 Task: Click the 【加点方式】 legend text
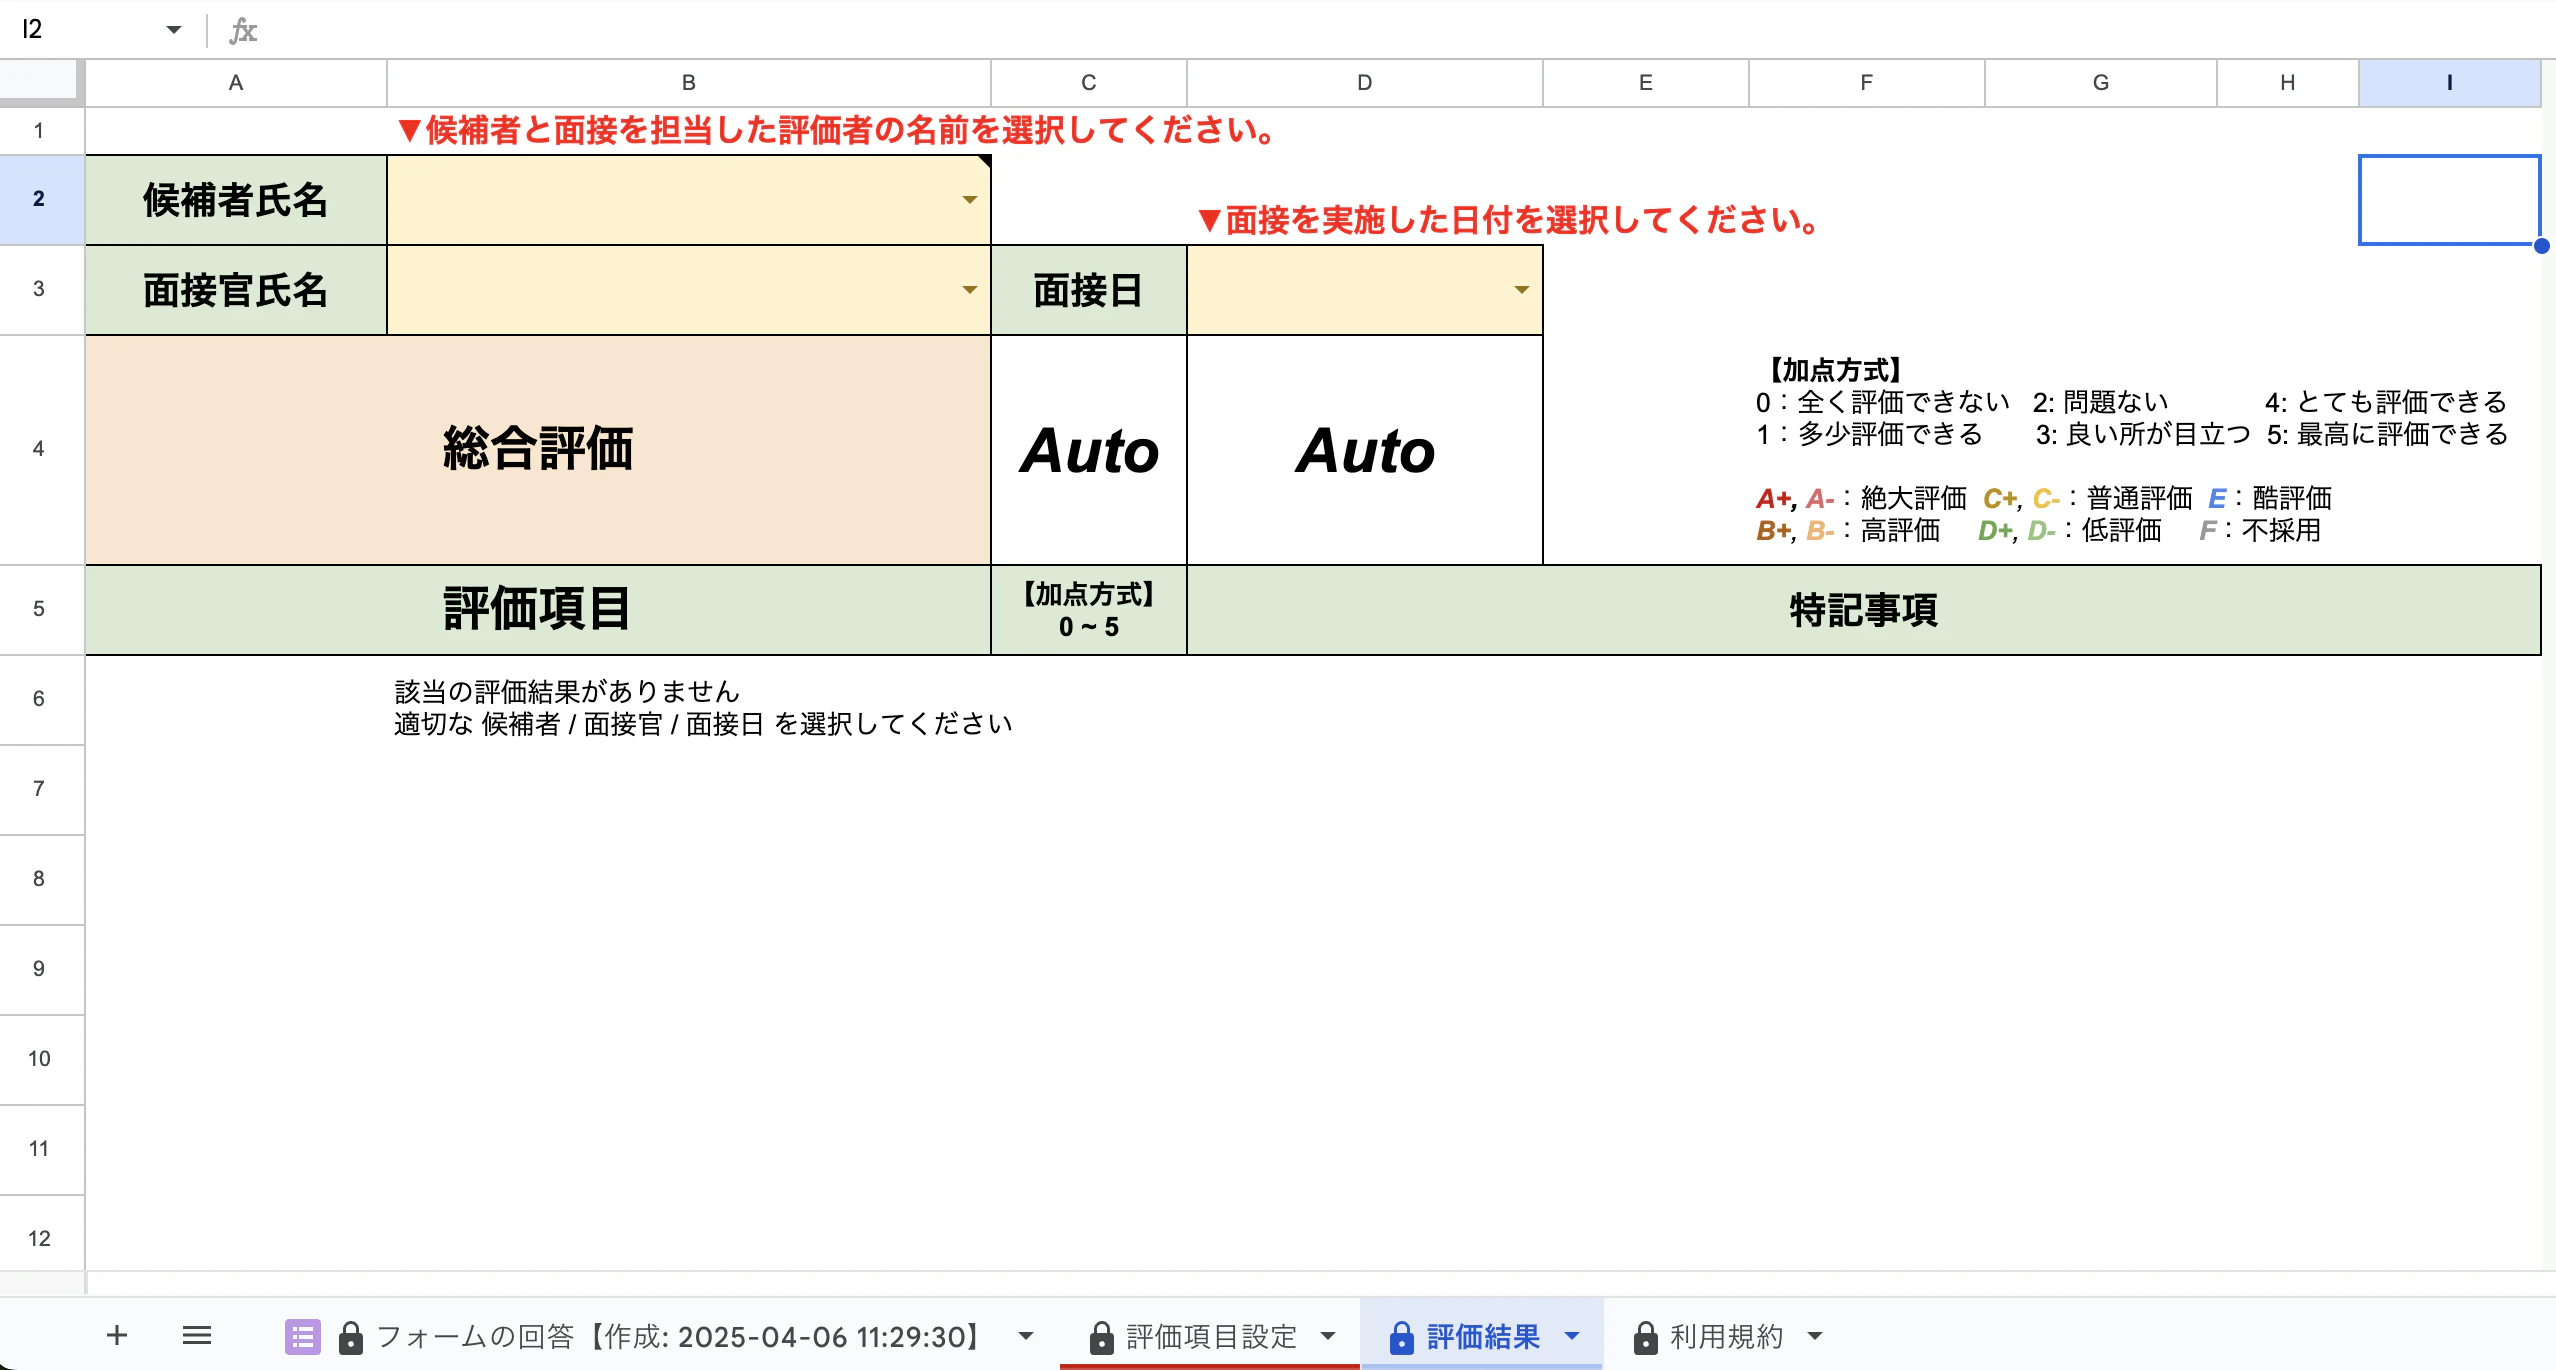pos(1836,371)
